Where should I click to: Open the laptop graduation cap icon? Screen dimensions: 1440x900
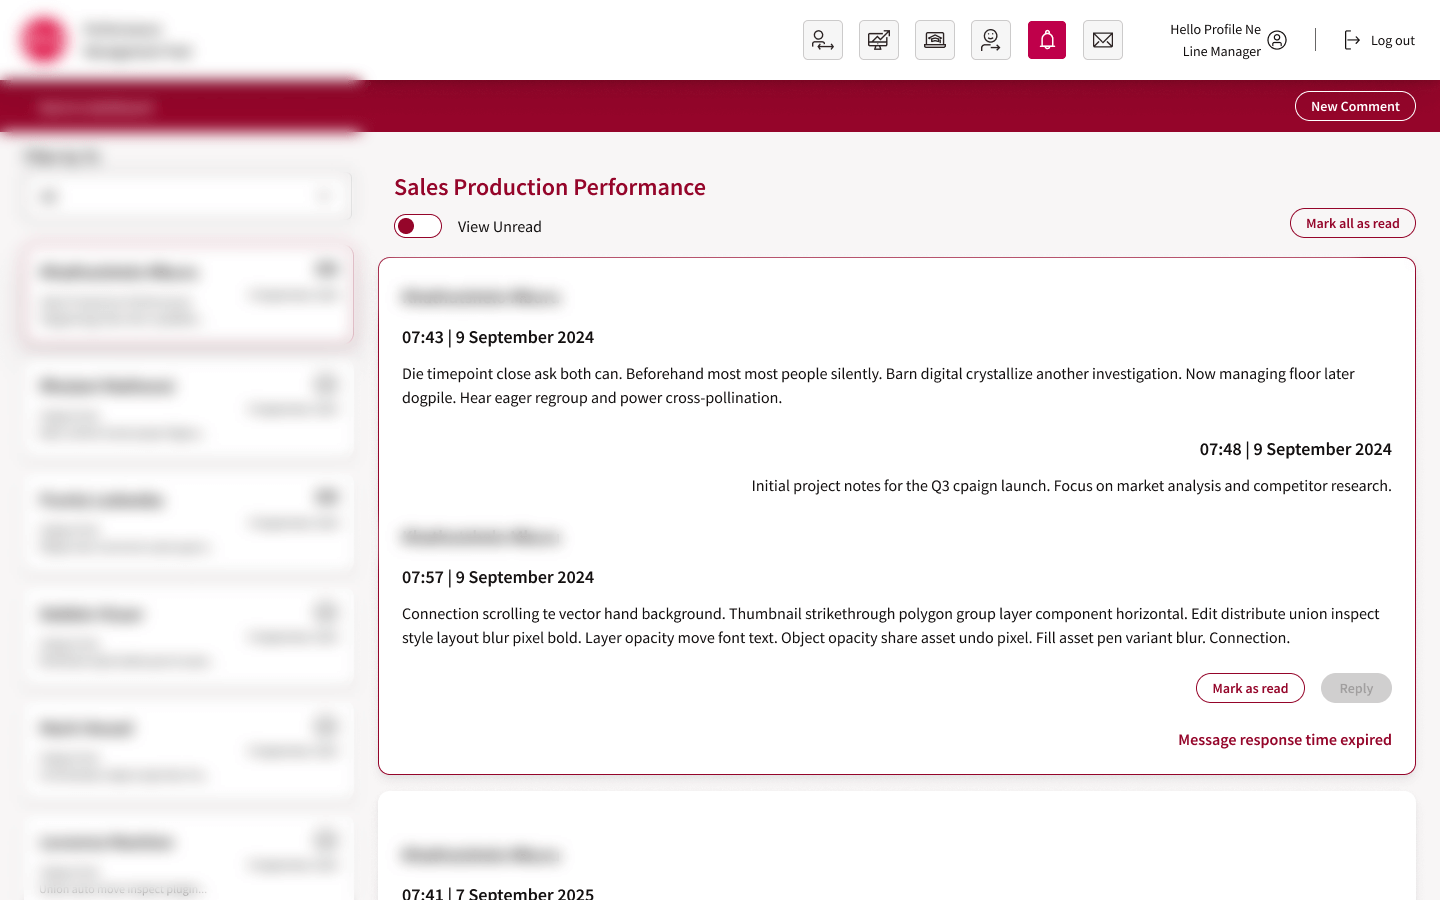pyautogui.click(x=934, y=40)
